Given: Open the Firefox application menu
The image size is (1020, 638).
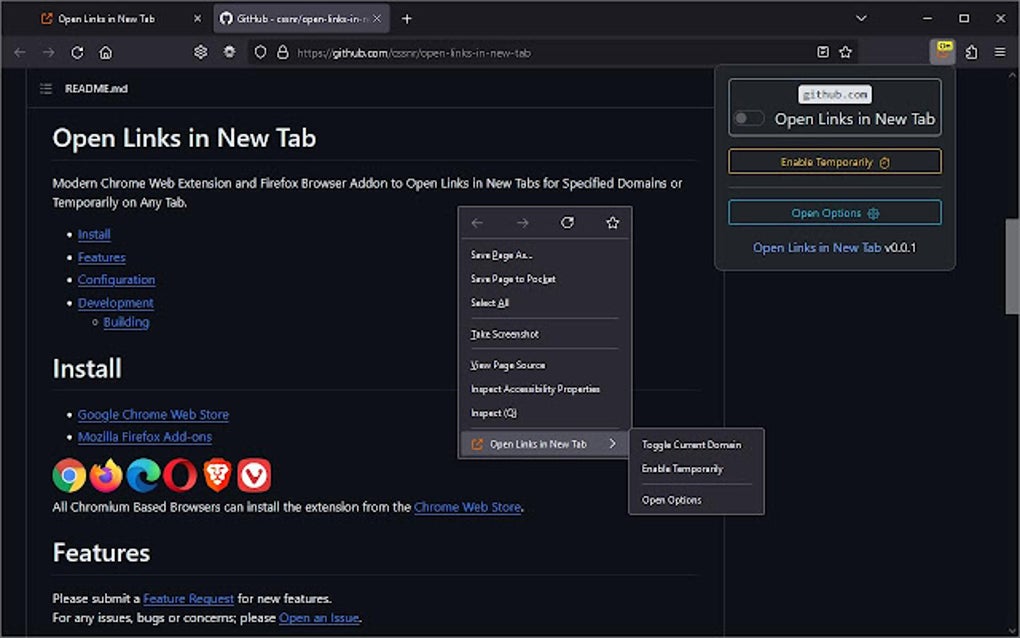Looking at the screenshot, I should pyautogui.click(x=999, y=52).
